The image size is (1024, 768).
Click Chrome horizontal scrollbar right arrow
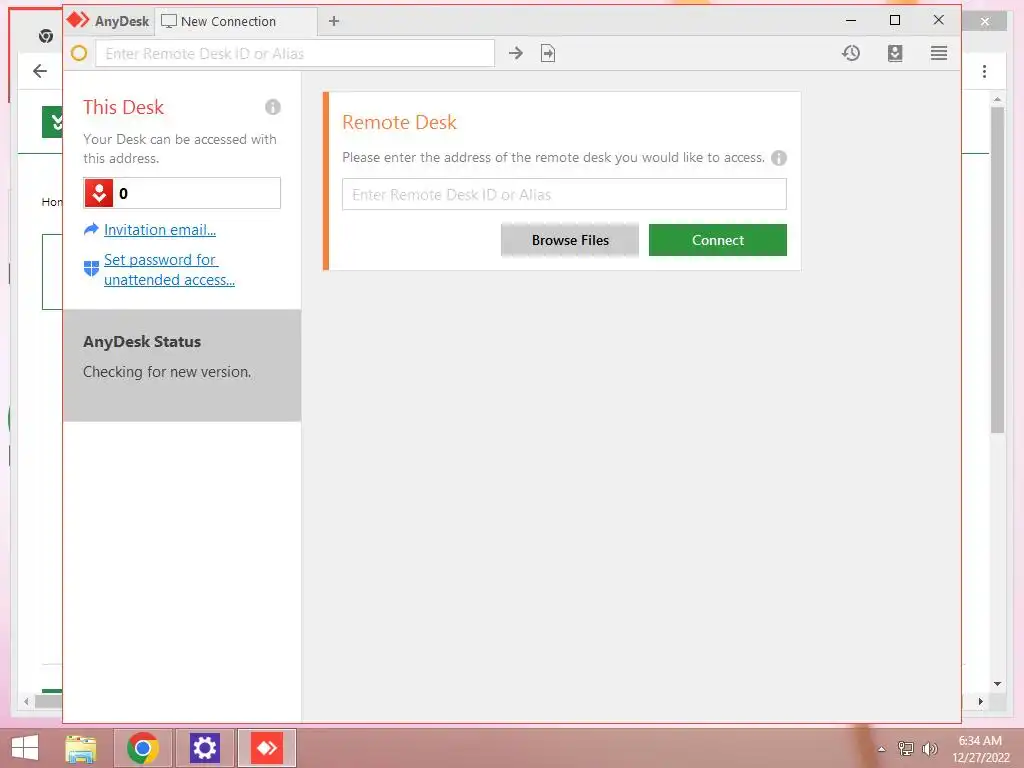click(980, 701)
